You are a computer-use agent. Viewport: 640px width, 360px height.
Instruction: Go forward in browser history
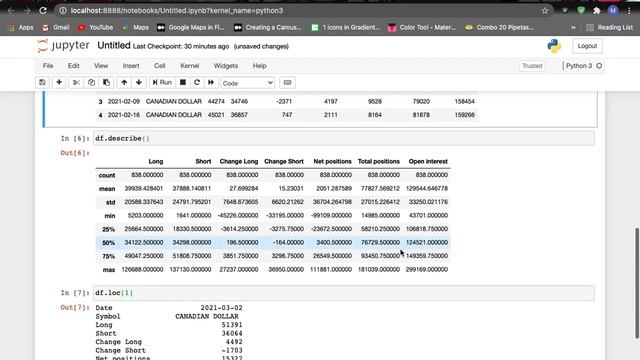pyautogui.click(x=27, y=11)
